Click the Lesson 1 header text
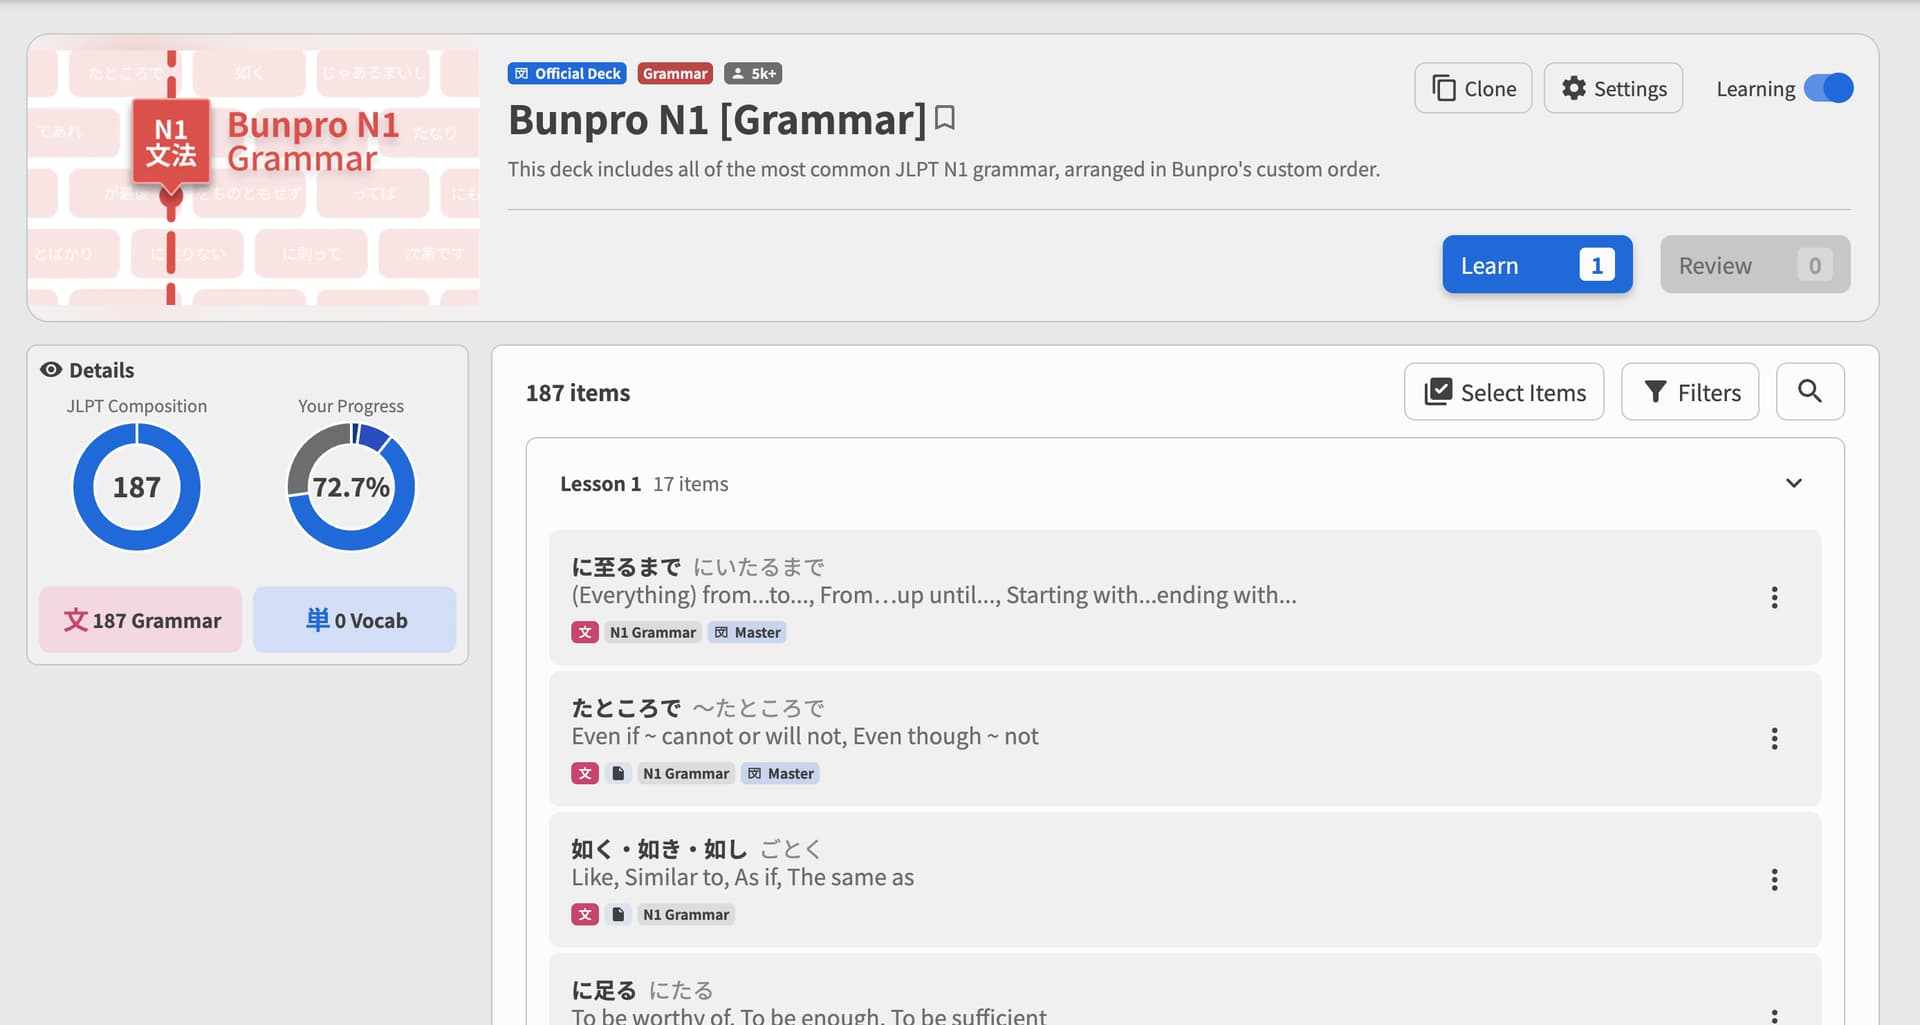 600,484
